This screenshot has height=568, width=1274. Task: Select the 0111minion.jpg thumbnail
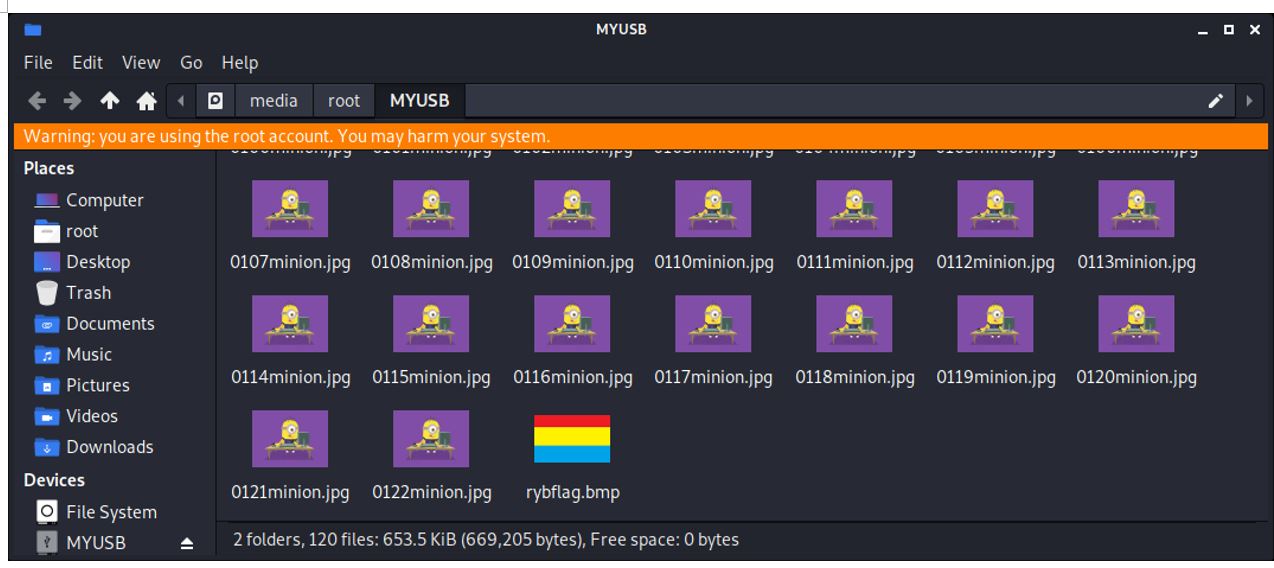pos(854,208)
